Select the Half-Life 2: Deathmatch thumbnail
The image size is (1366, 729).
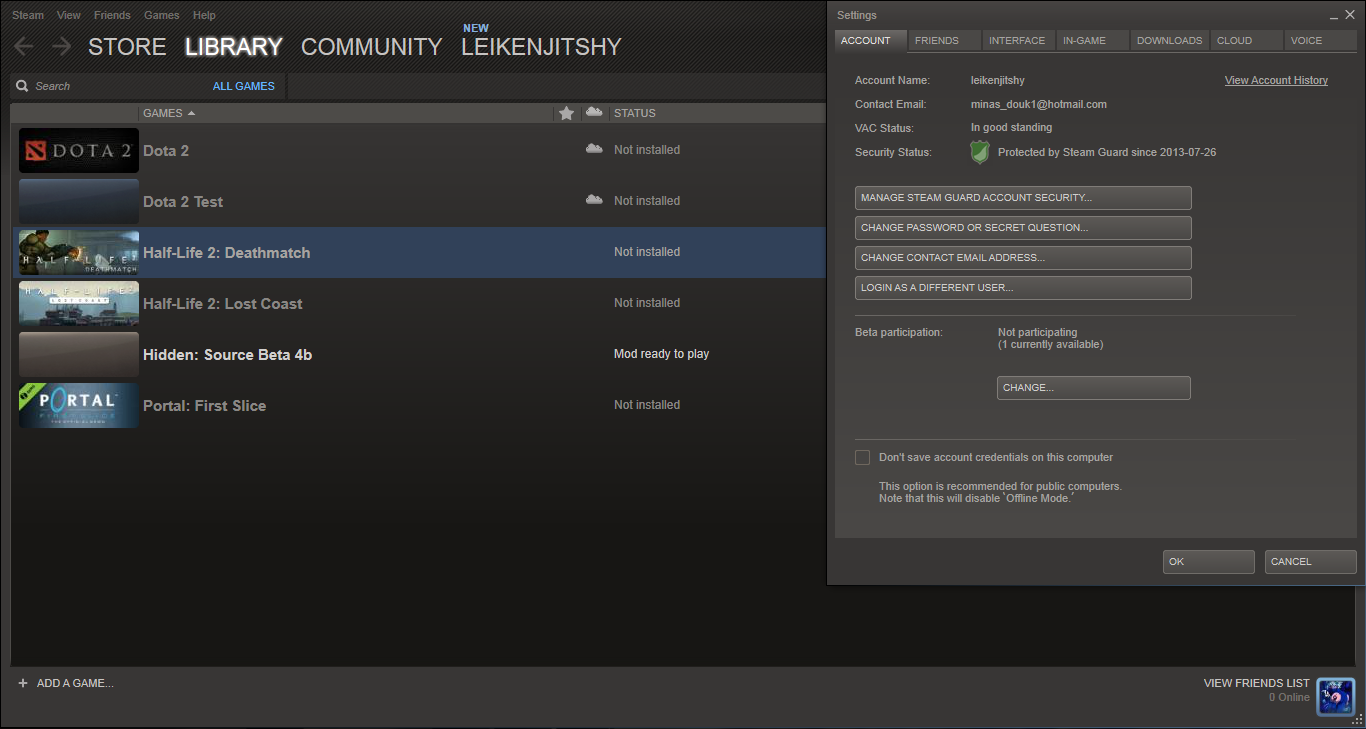tap(79, 252)
